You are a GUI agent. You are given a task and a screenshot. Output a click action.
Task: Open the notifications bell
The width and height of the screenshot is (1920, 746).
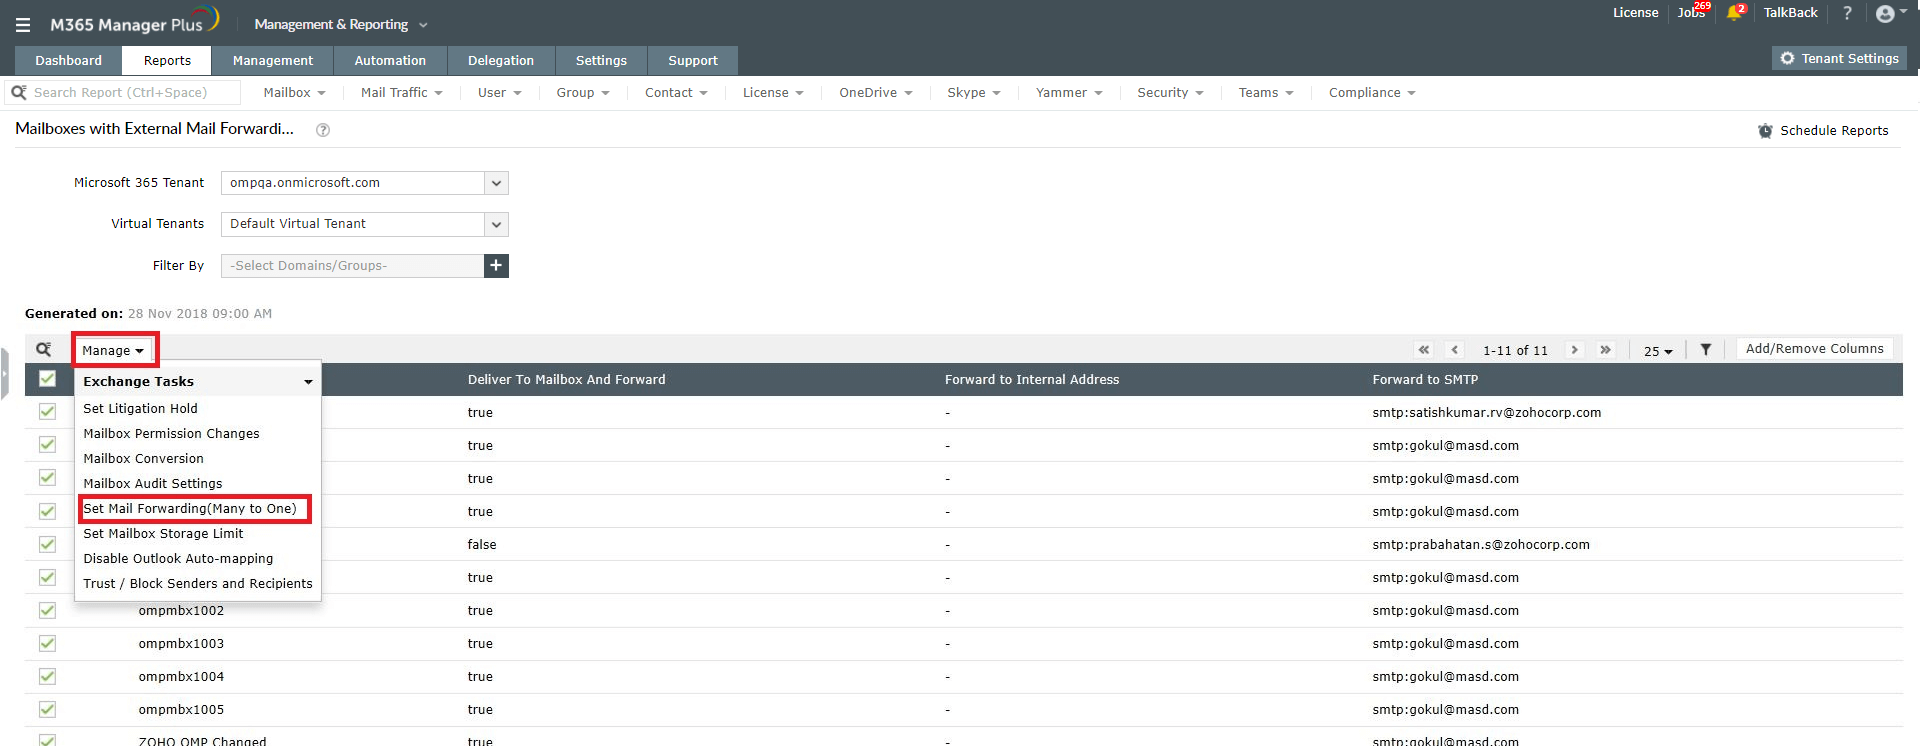(1735, 13)
